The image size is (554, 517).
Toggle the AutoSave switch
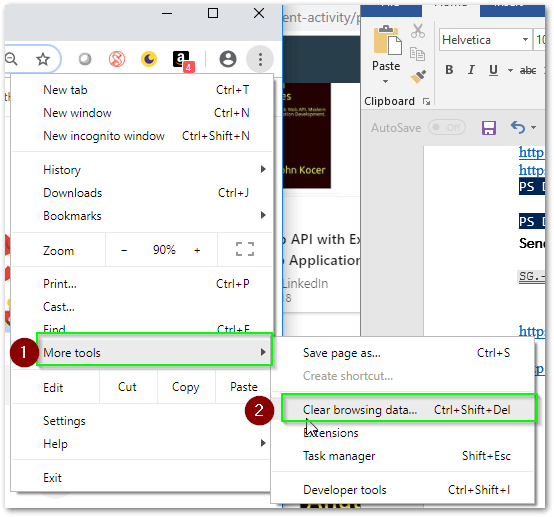coord(447,128)
